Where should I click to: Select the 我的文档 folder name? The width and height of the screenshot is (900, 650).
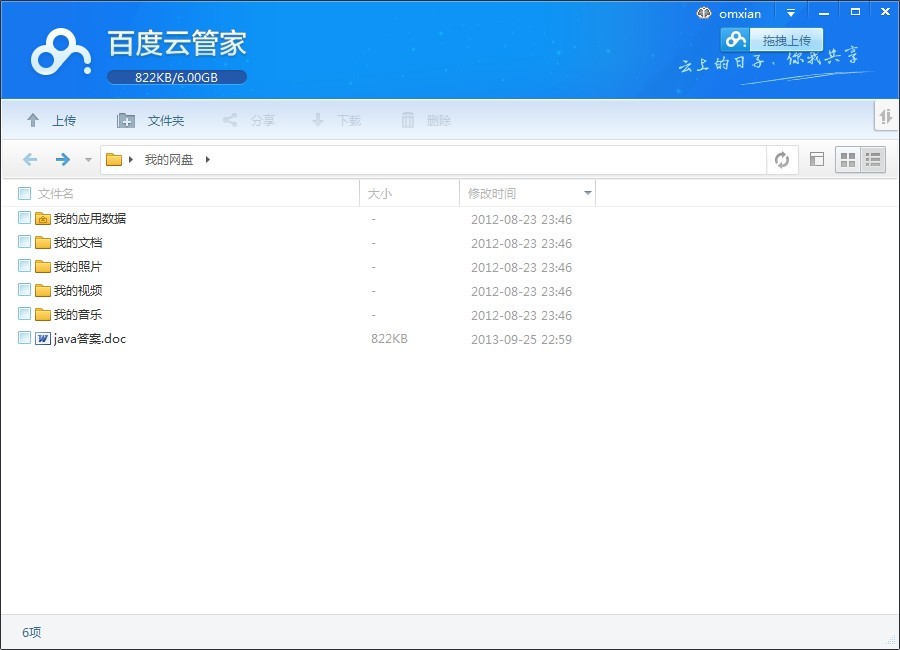pyautogui.click(x=78, y=242)
